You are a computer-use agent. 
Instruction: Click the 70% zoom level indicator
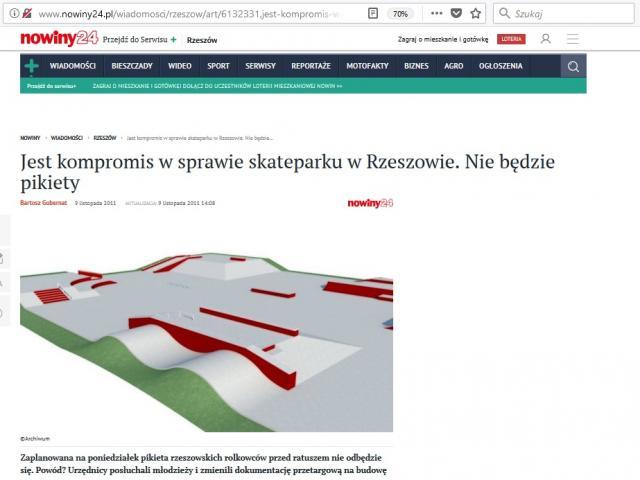tap(399, 14)
